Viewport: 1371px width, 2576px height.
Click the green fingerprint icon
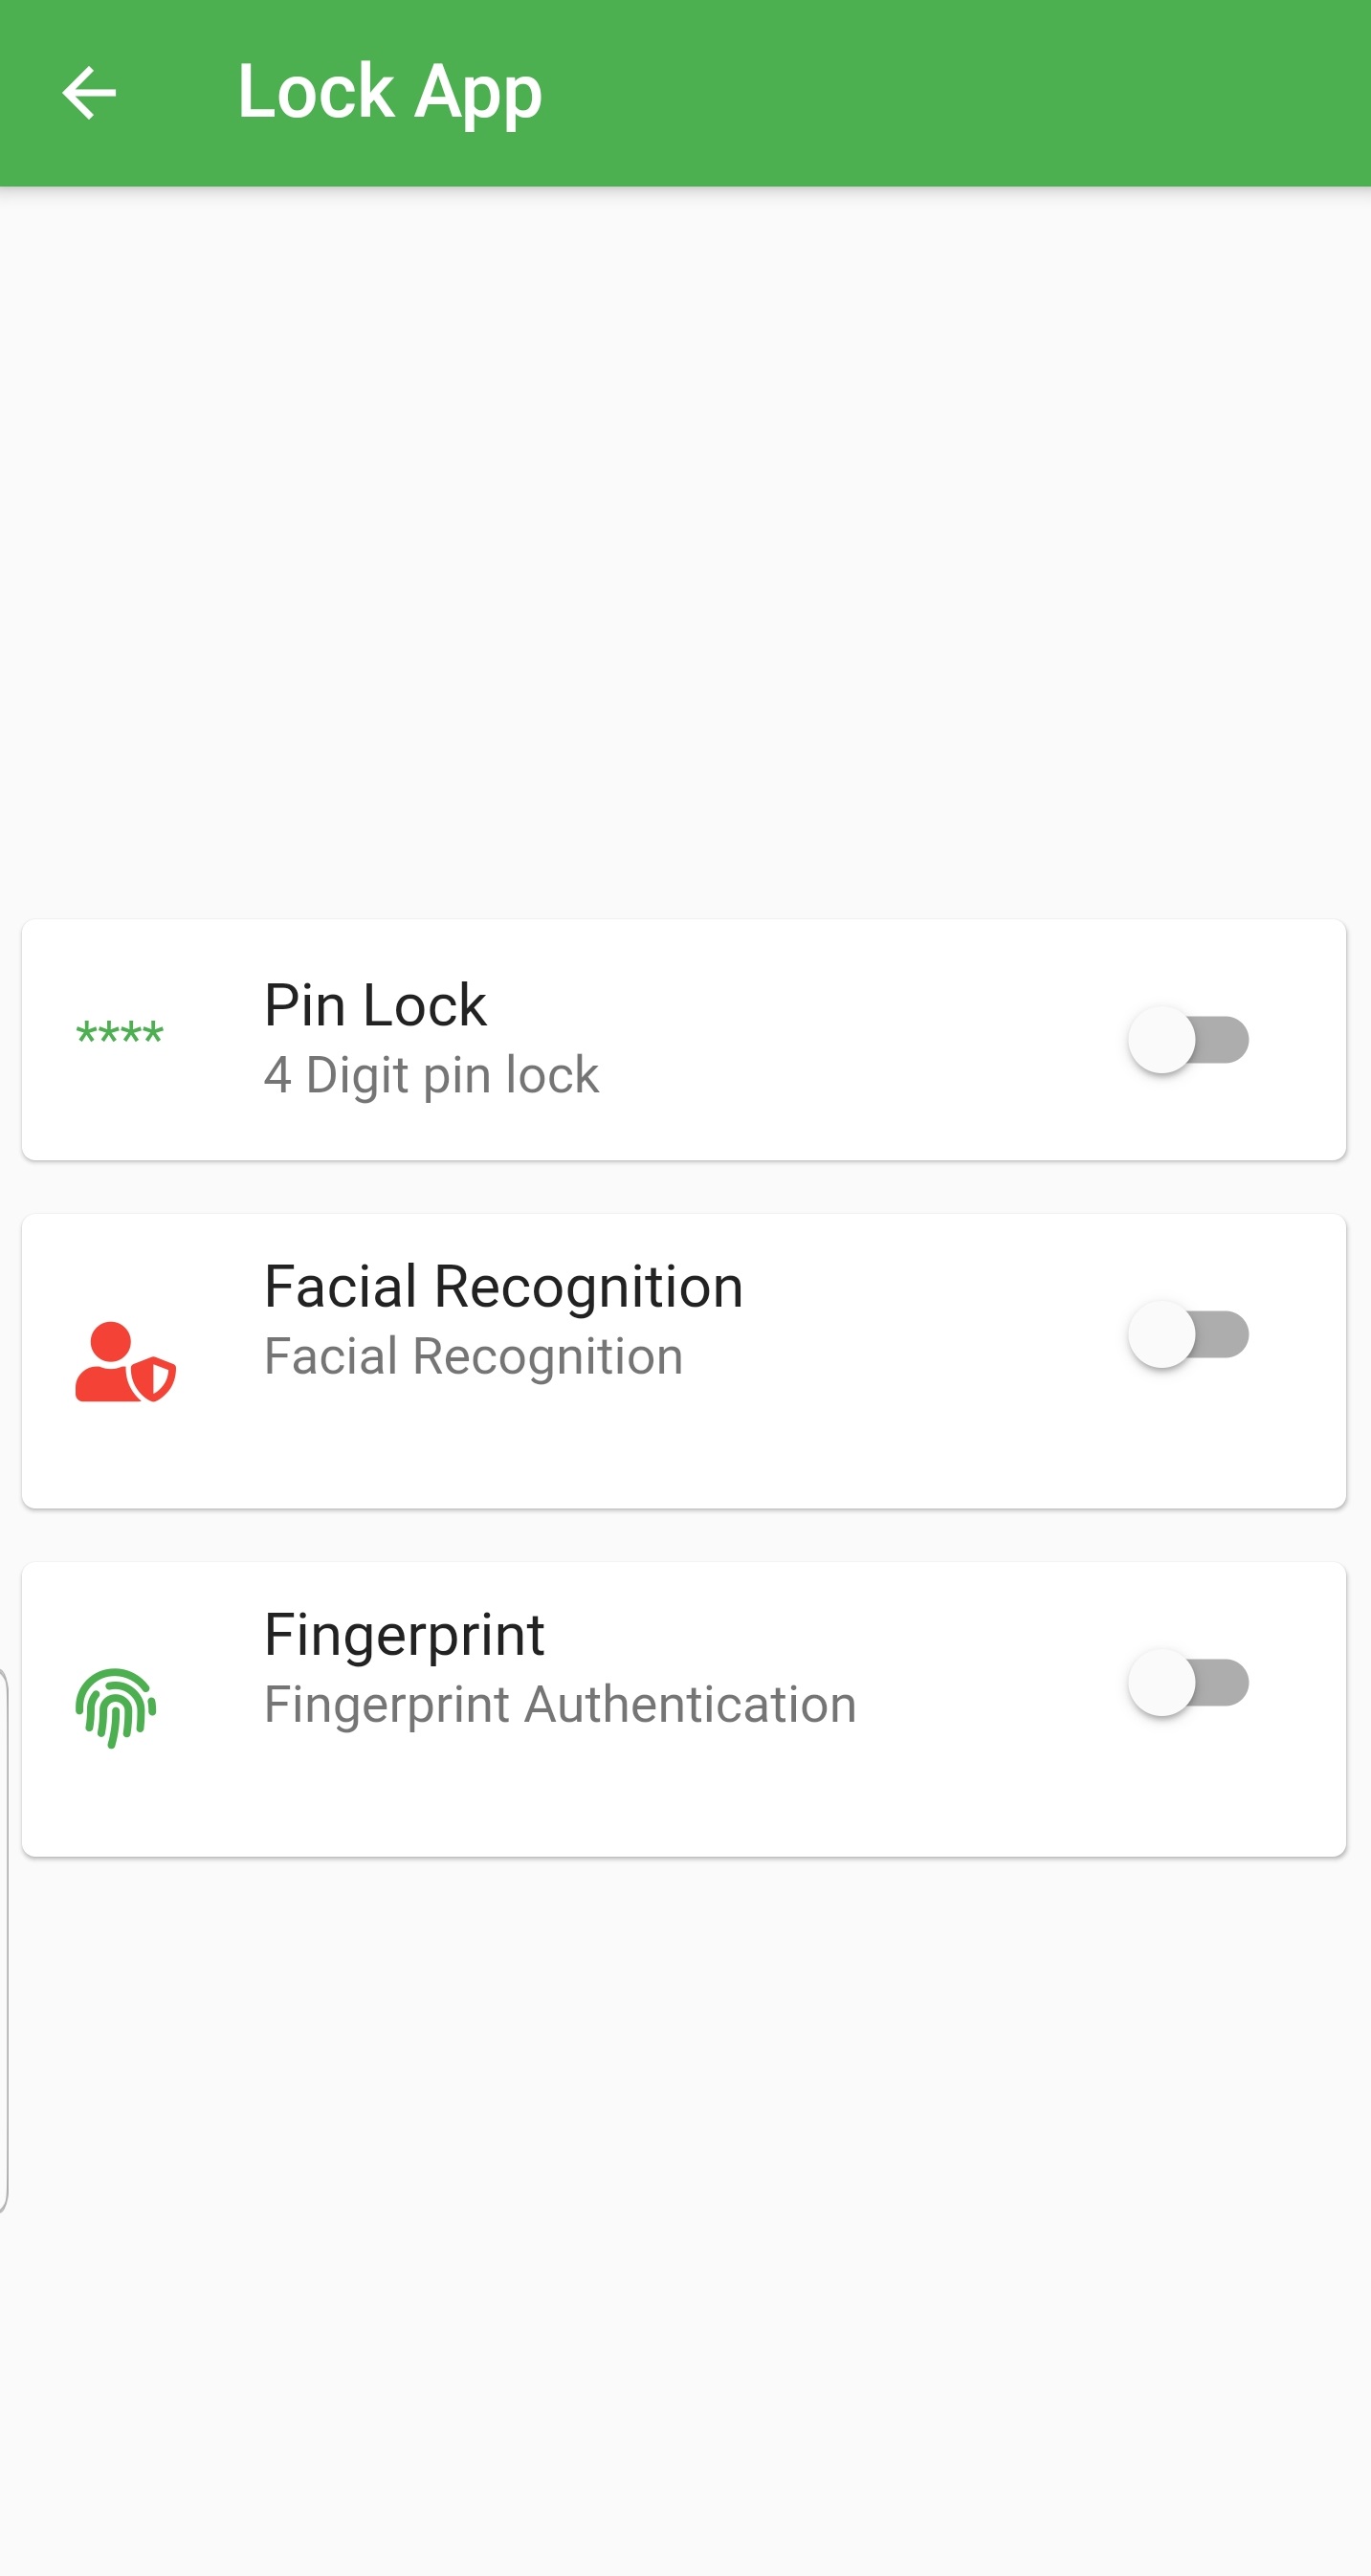[116, 1707]
